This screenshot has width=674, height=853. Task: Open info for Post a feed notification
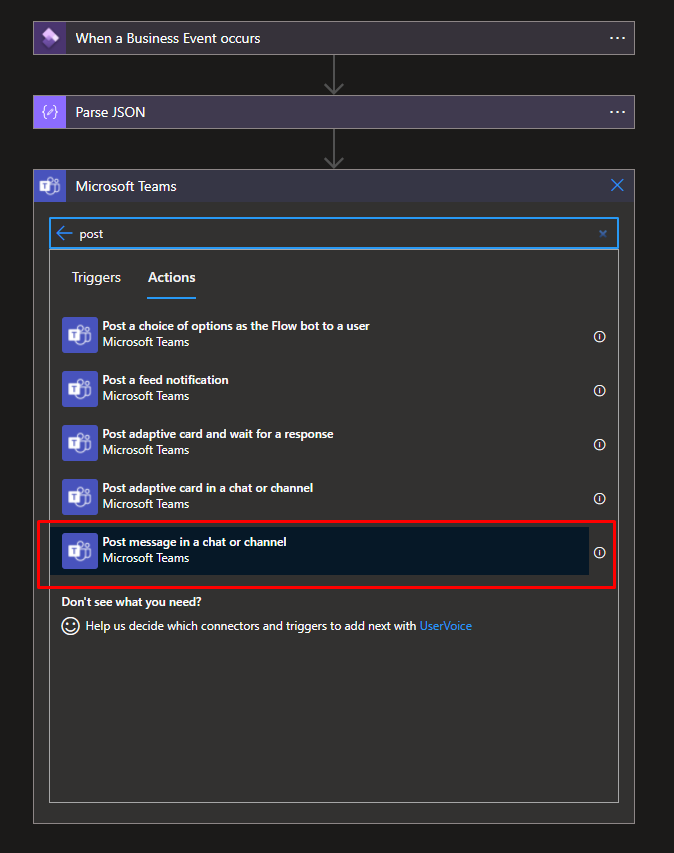pyautogui.click(x=600, y=391)
